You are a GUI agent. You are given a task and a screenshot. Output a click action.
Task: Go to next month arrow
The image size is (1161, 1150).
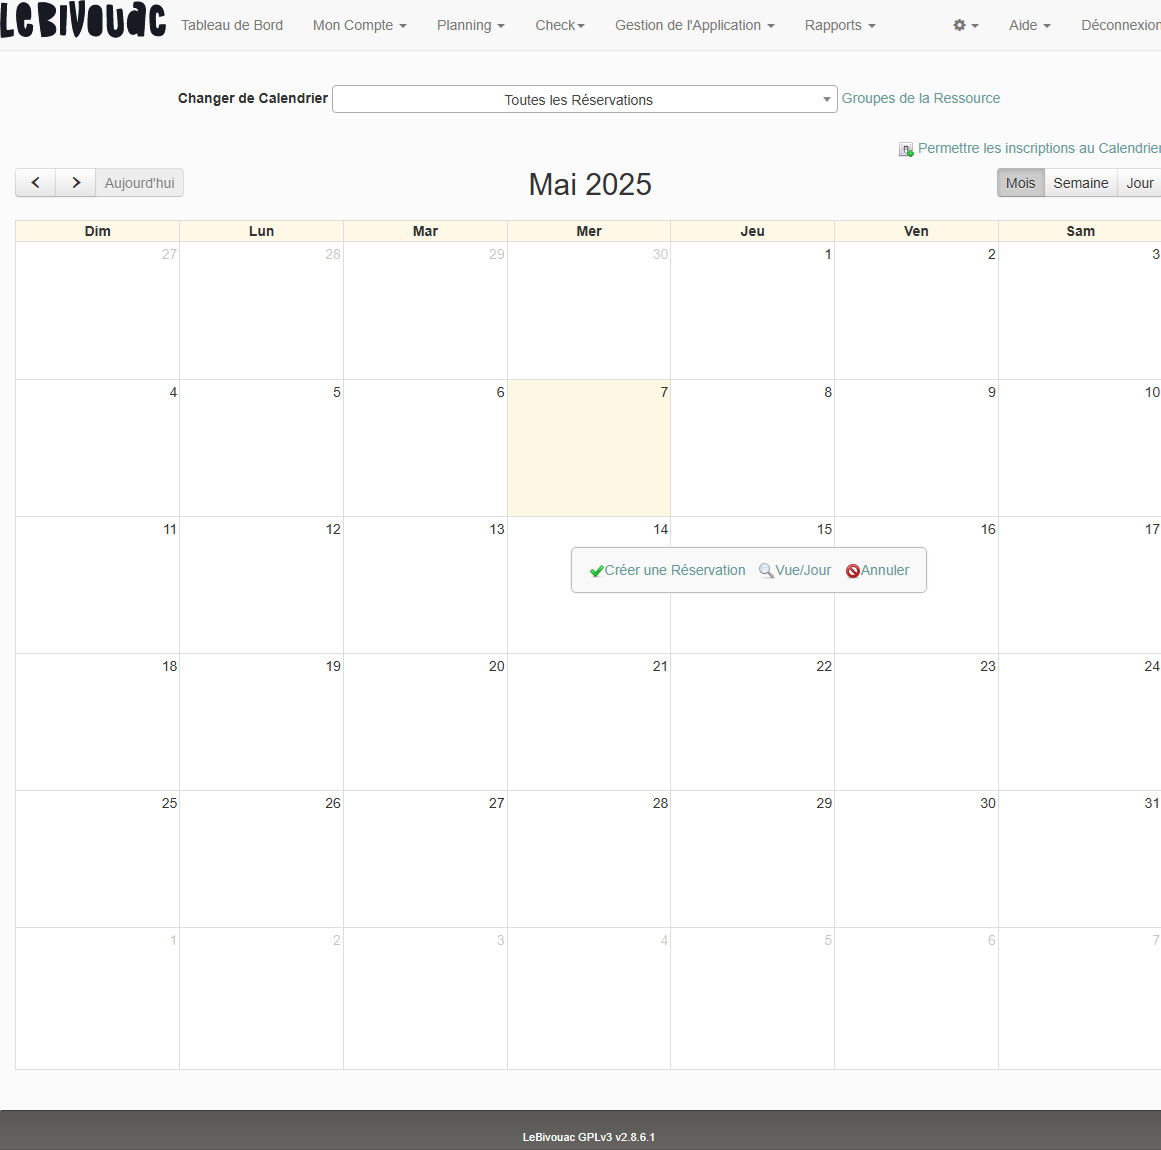coord(76,183)
